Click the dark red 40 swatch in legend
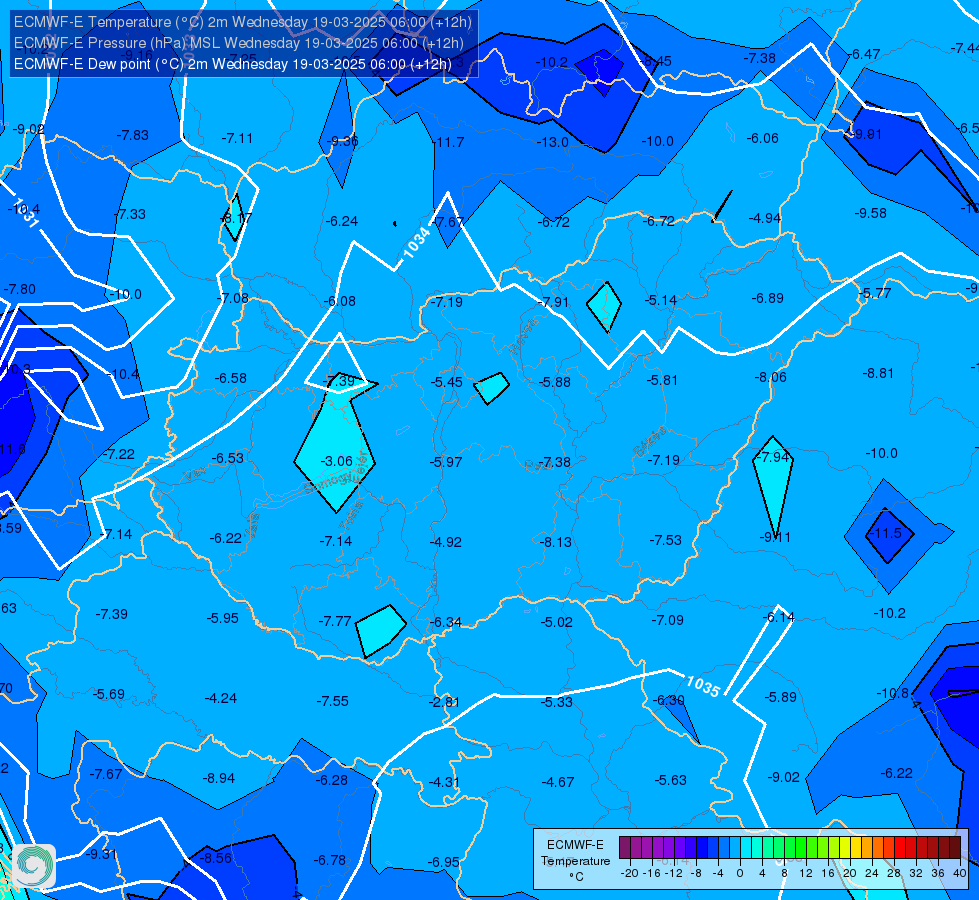Image resolution: width=979 pixels, height=900 pixels. pos(955,848)
